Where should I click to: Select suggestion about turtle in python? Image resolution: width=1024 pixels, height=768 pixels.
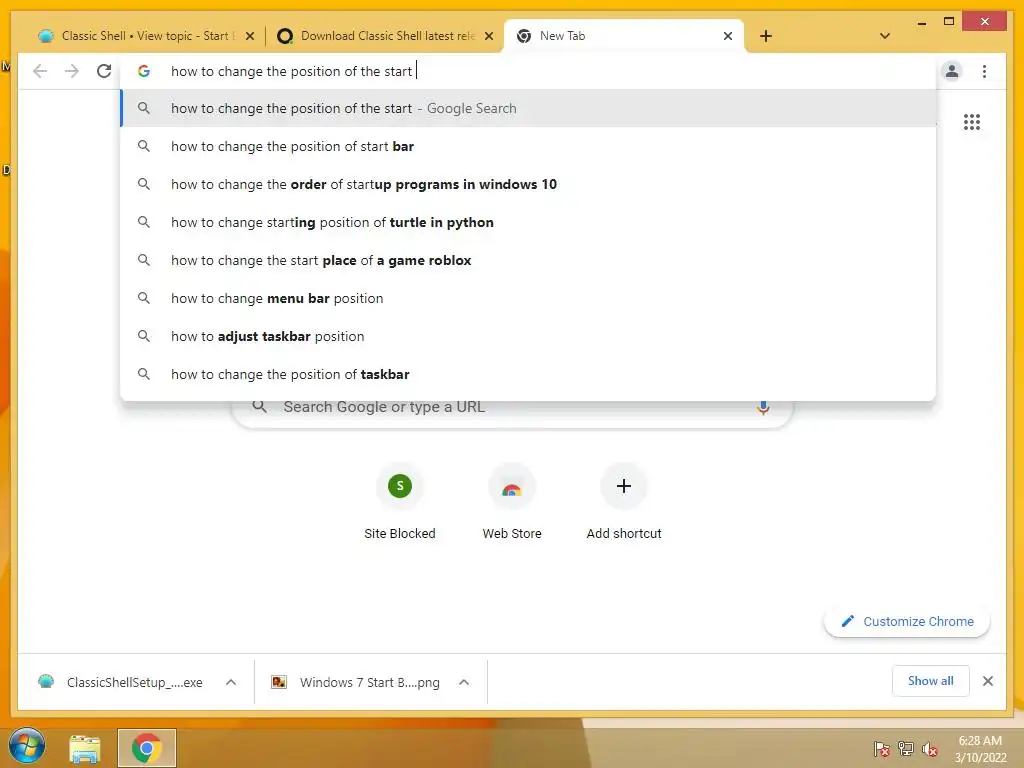click(528, 222)
